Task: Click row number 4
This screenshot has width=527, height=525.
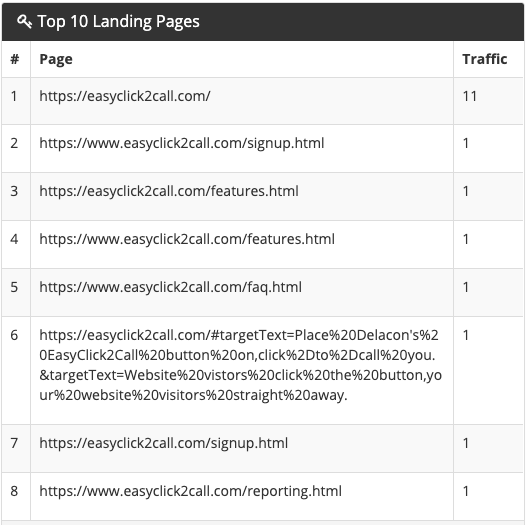Action: point(14,239)
